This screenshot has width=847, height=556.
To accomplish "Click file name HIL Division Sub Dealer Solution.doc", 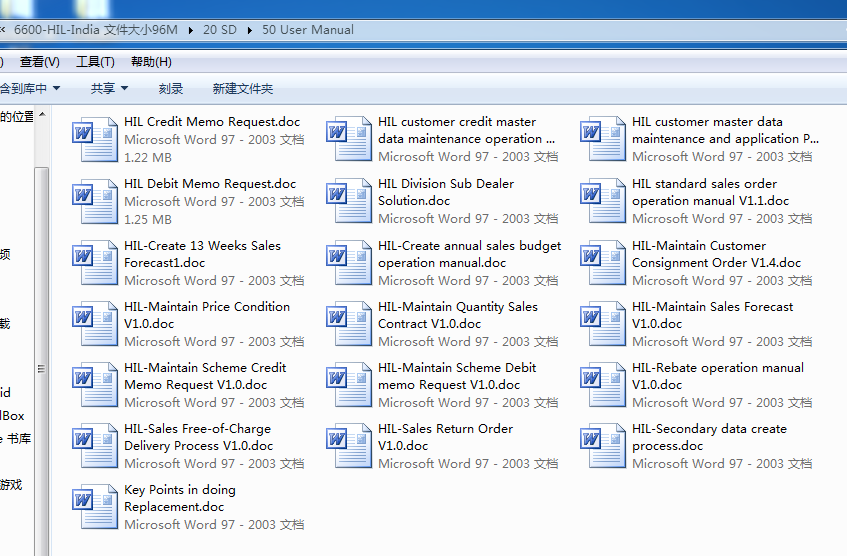I will (446, 192).
